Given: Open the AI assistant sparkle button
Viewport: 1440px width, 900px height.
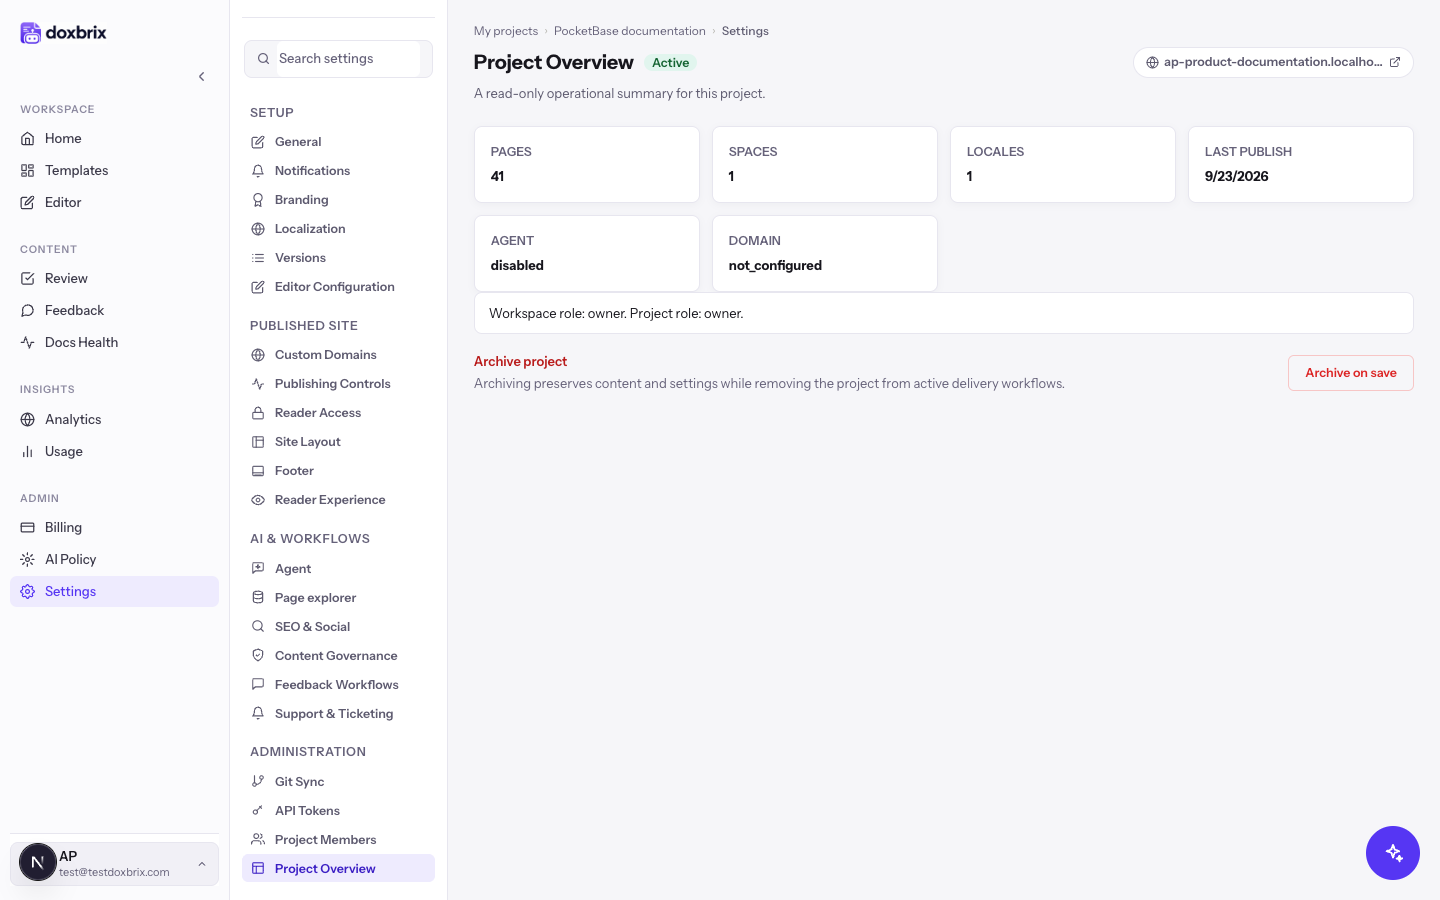Looking at the screenshot, I should pos(1393,853).
